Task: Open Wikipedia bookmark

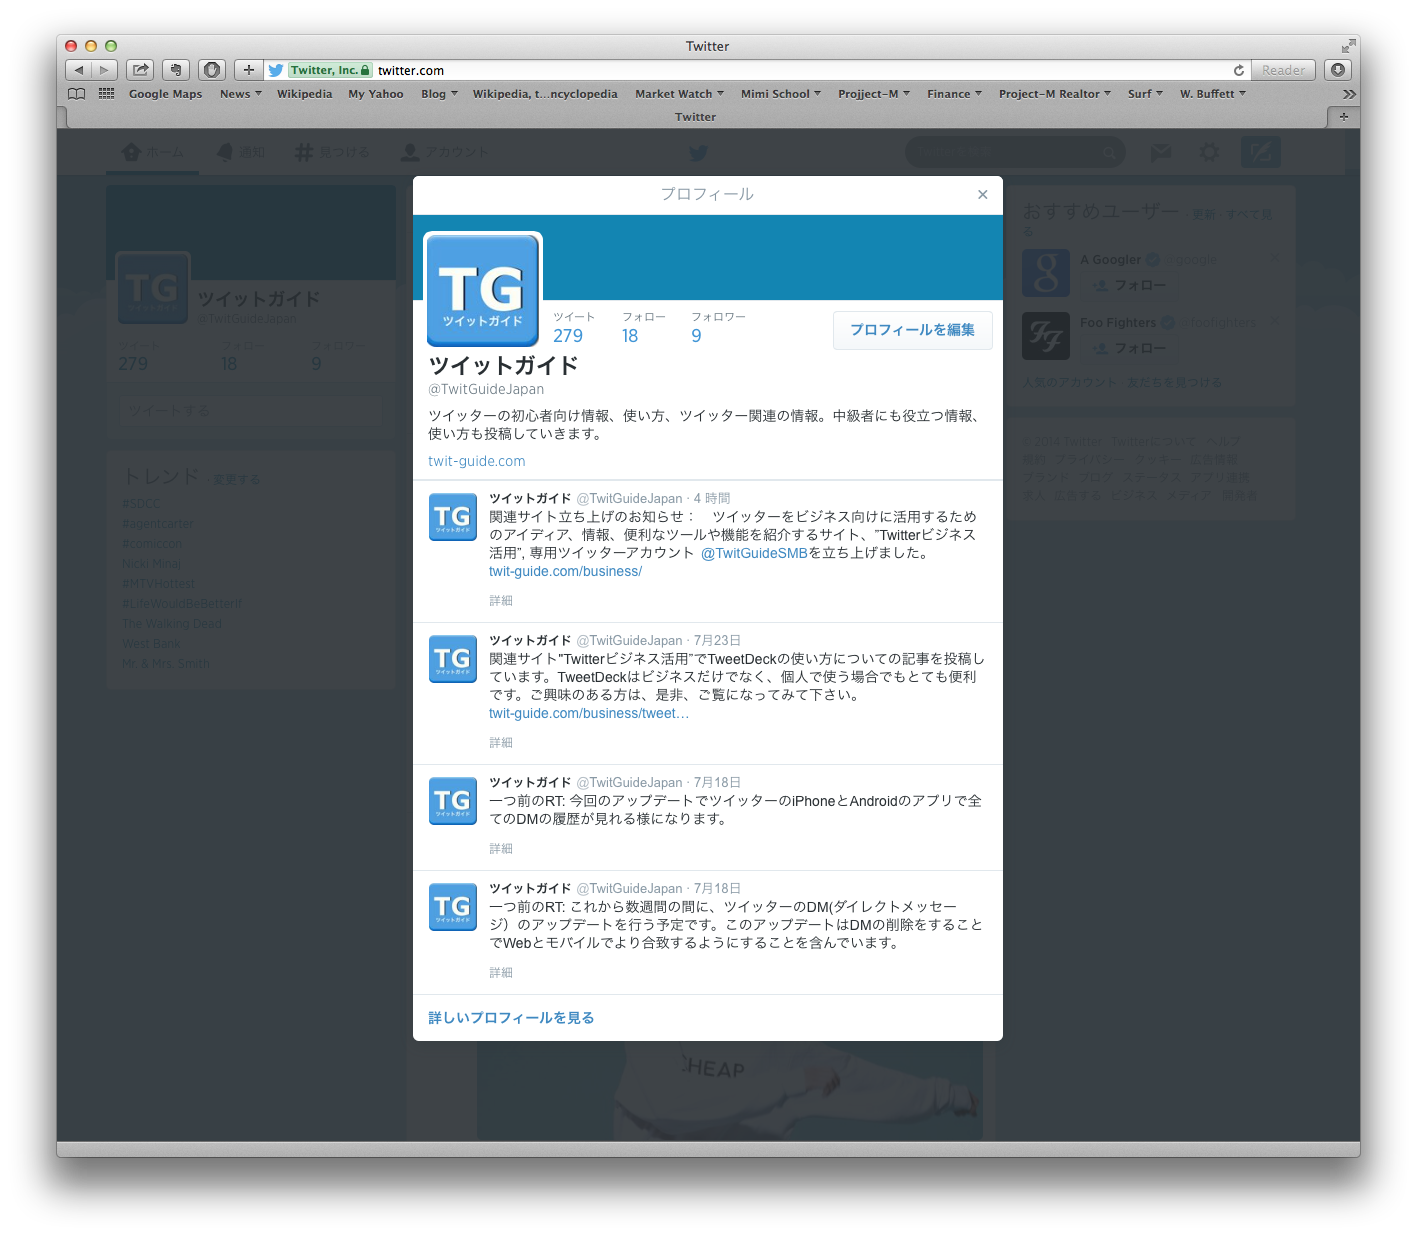Action: [304, 94]
